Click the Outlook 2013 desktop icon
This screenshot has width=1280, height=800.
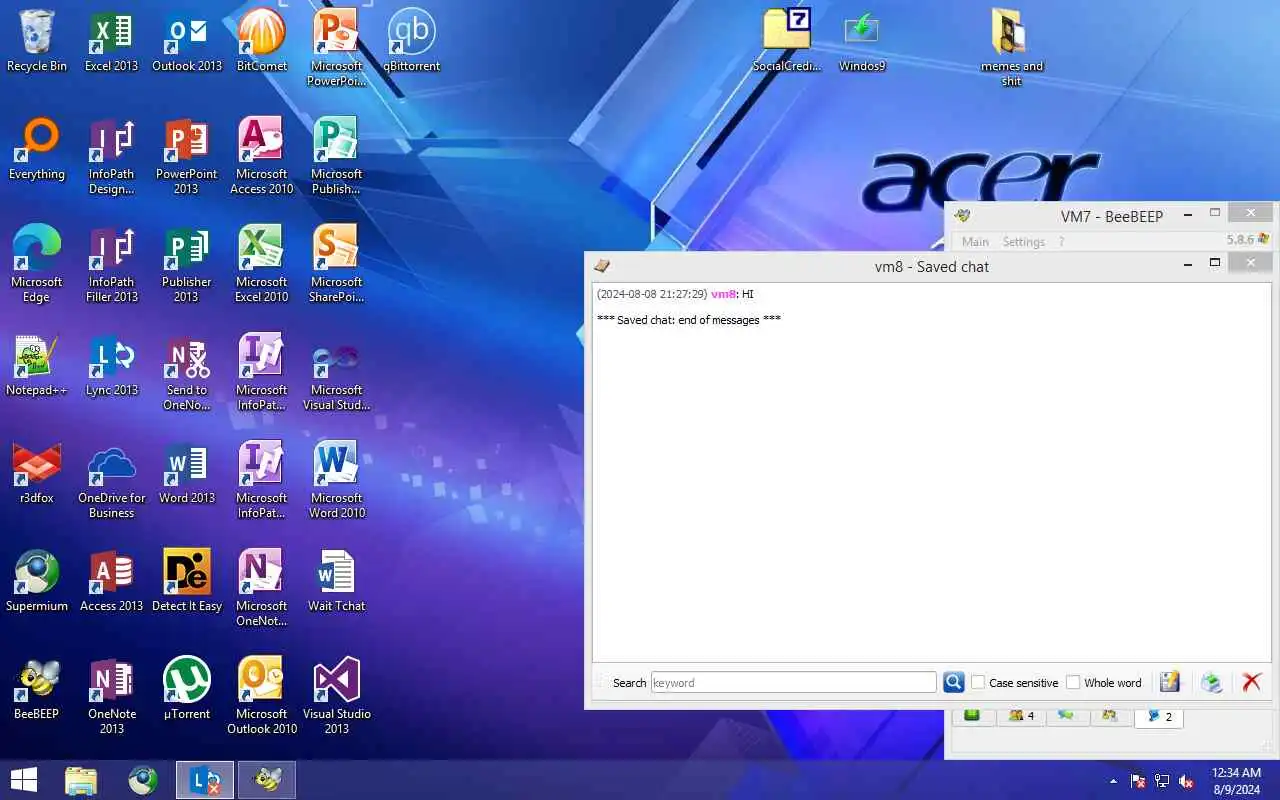pyautogui.click(x=187, y=41)
